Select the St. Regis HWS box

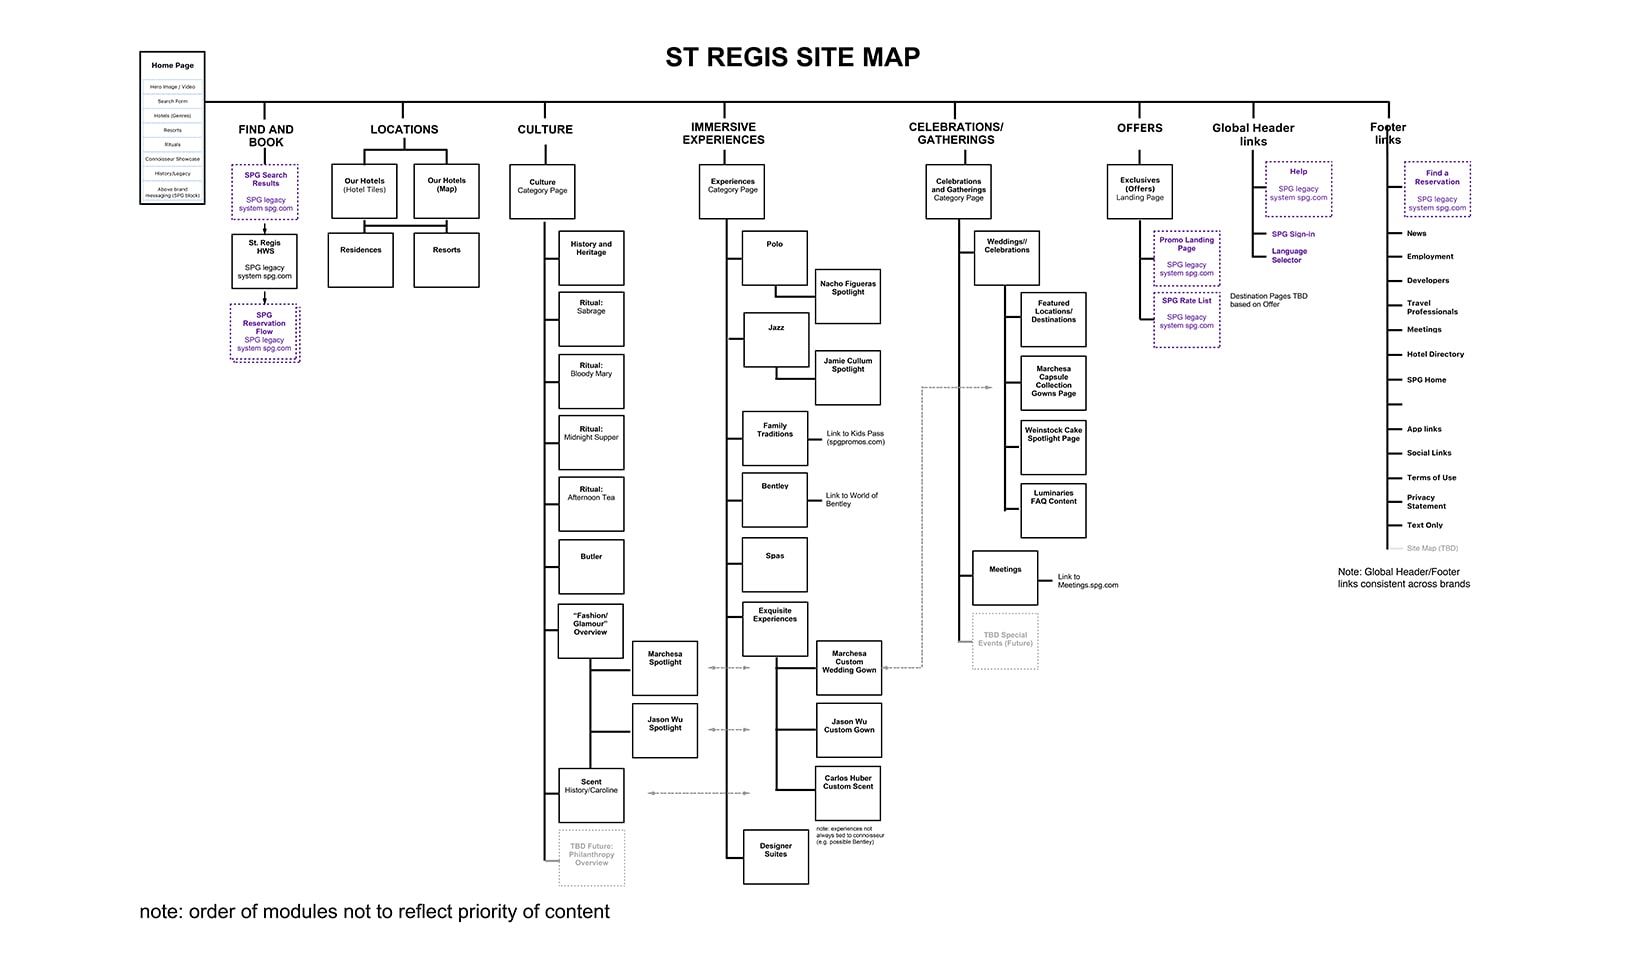click(x=264, y=260)
